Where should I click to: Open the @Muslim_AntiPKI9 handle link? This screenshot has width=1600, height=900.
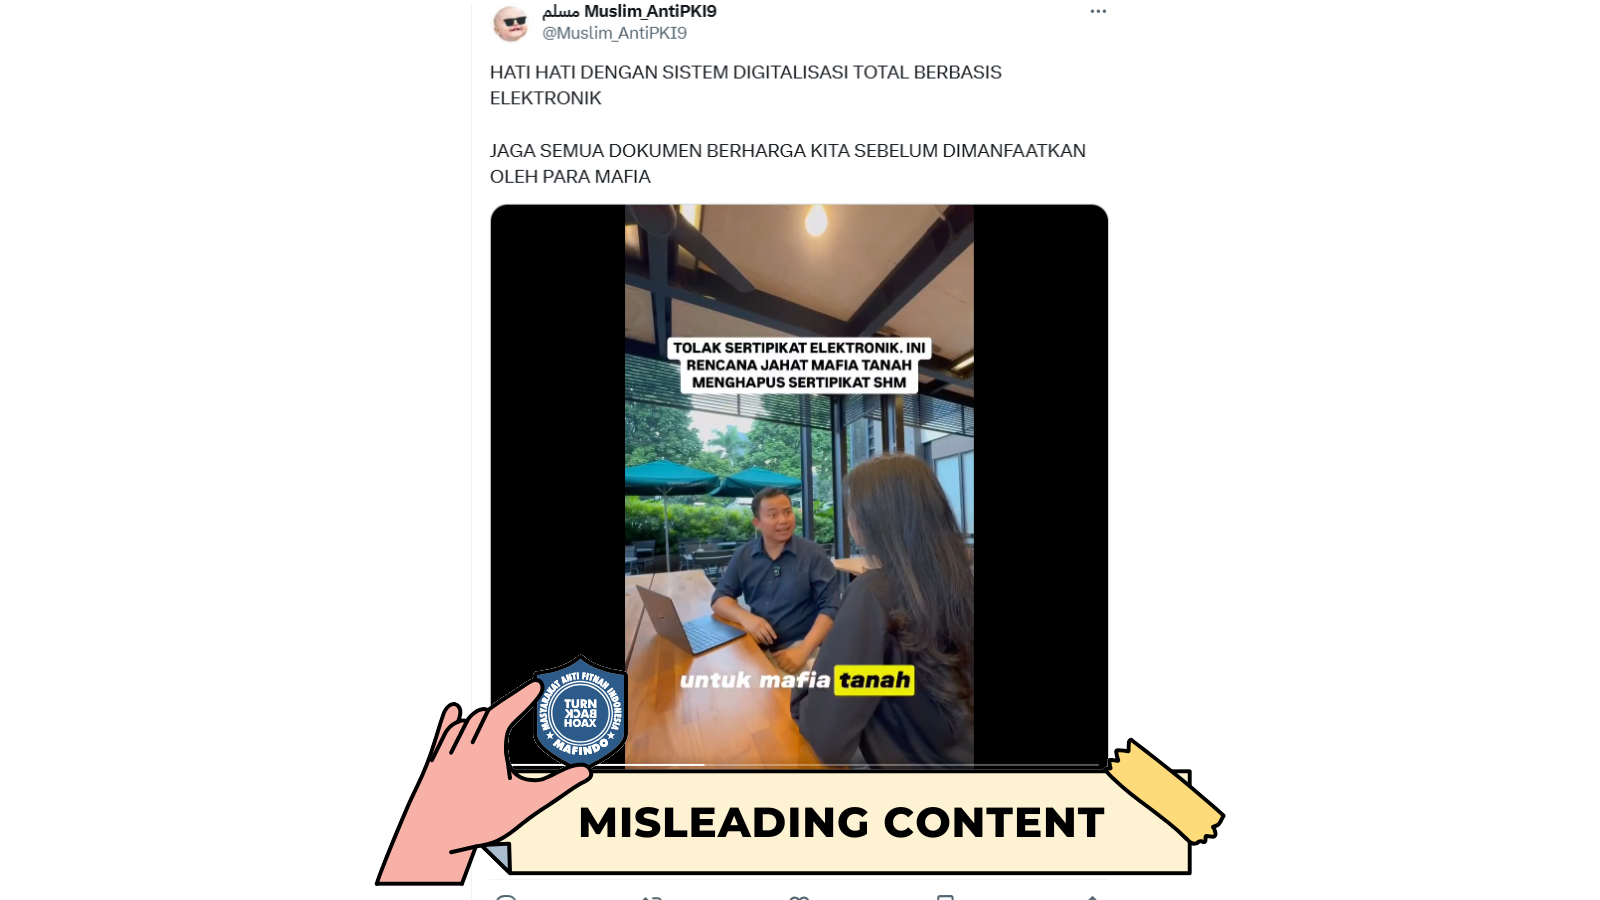point(614,33)
